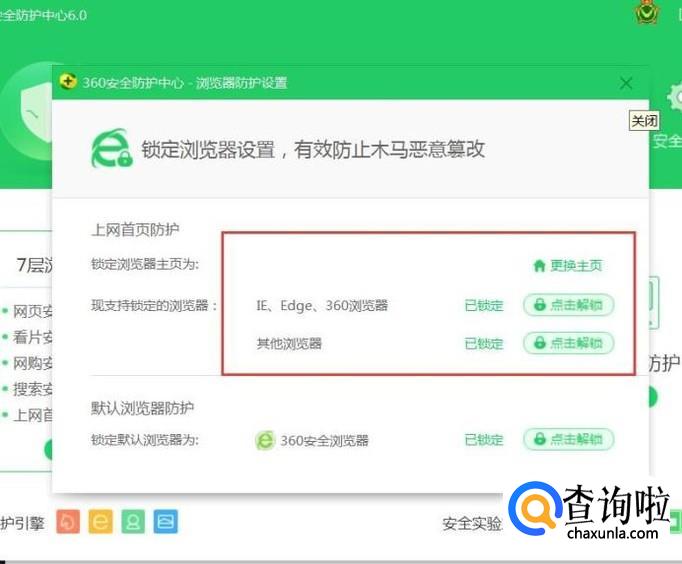Click 安全实验 text in main window

[472, 524]
